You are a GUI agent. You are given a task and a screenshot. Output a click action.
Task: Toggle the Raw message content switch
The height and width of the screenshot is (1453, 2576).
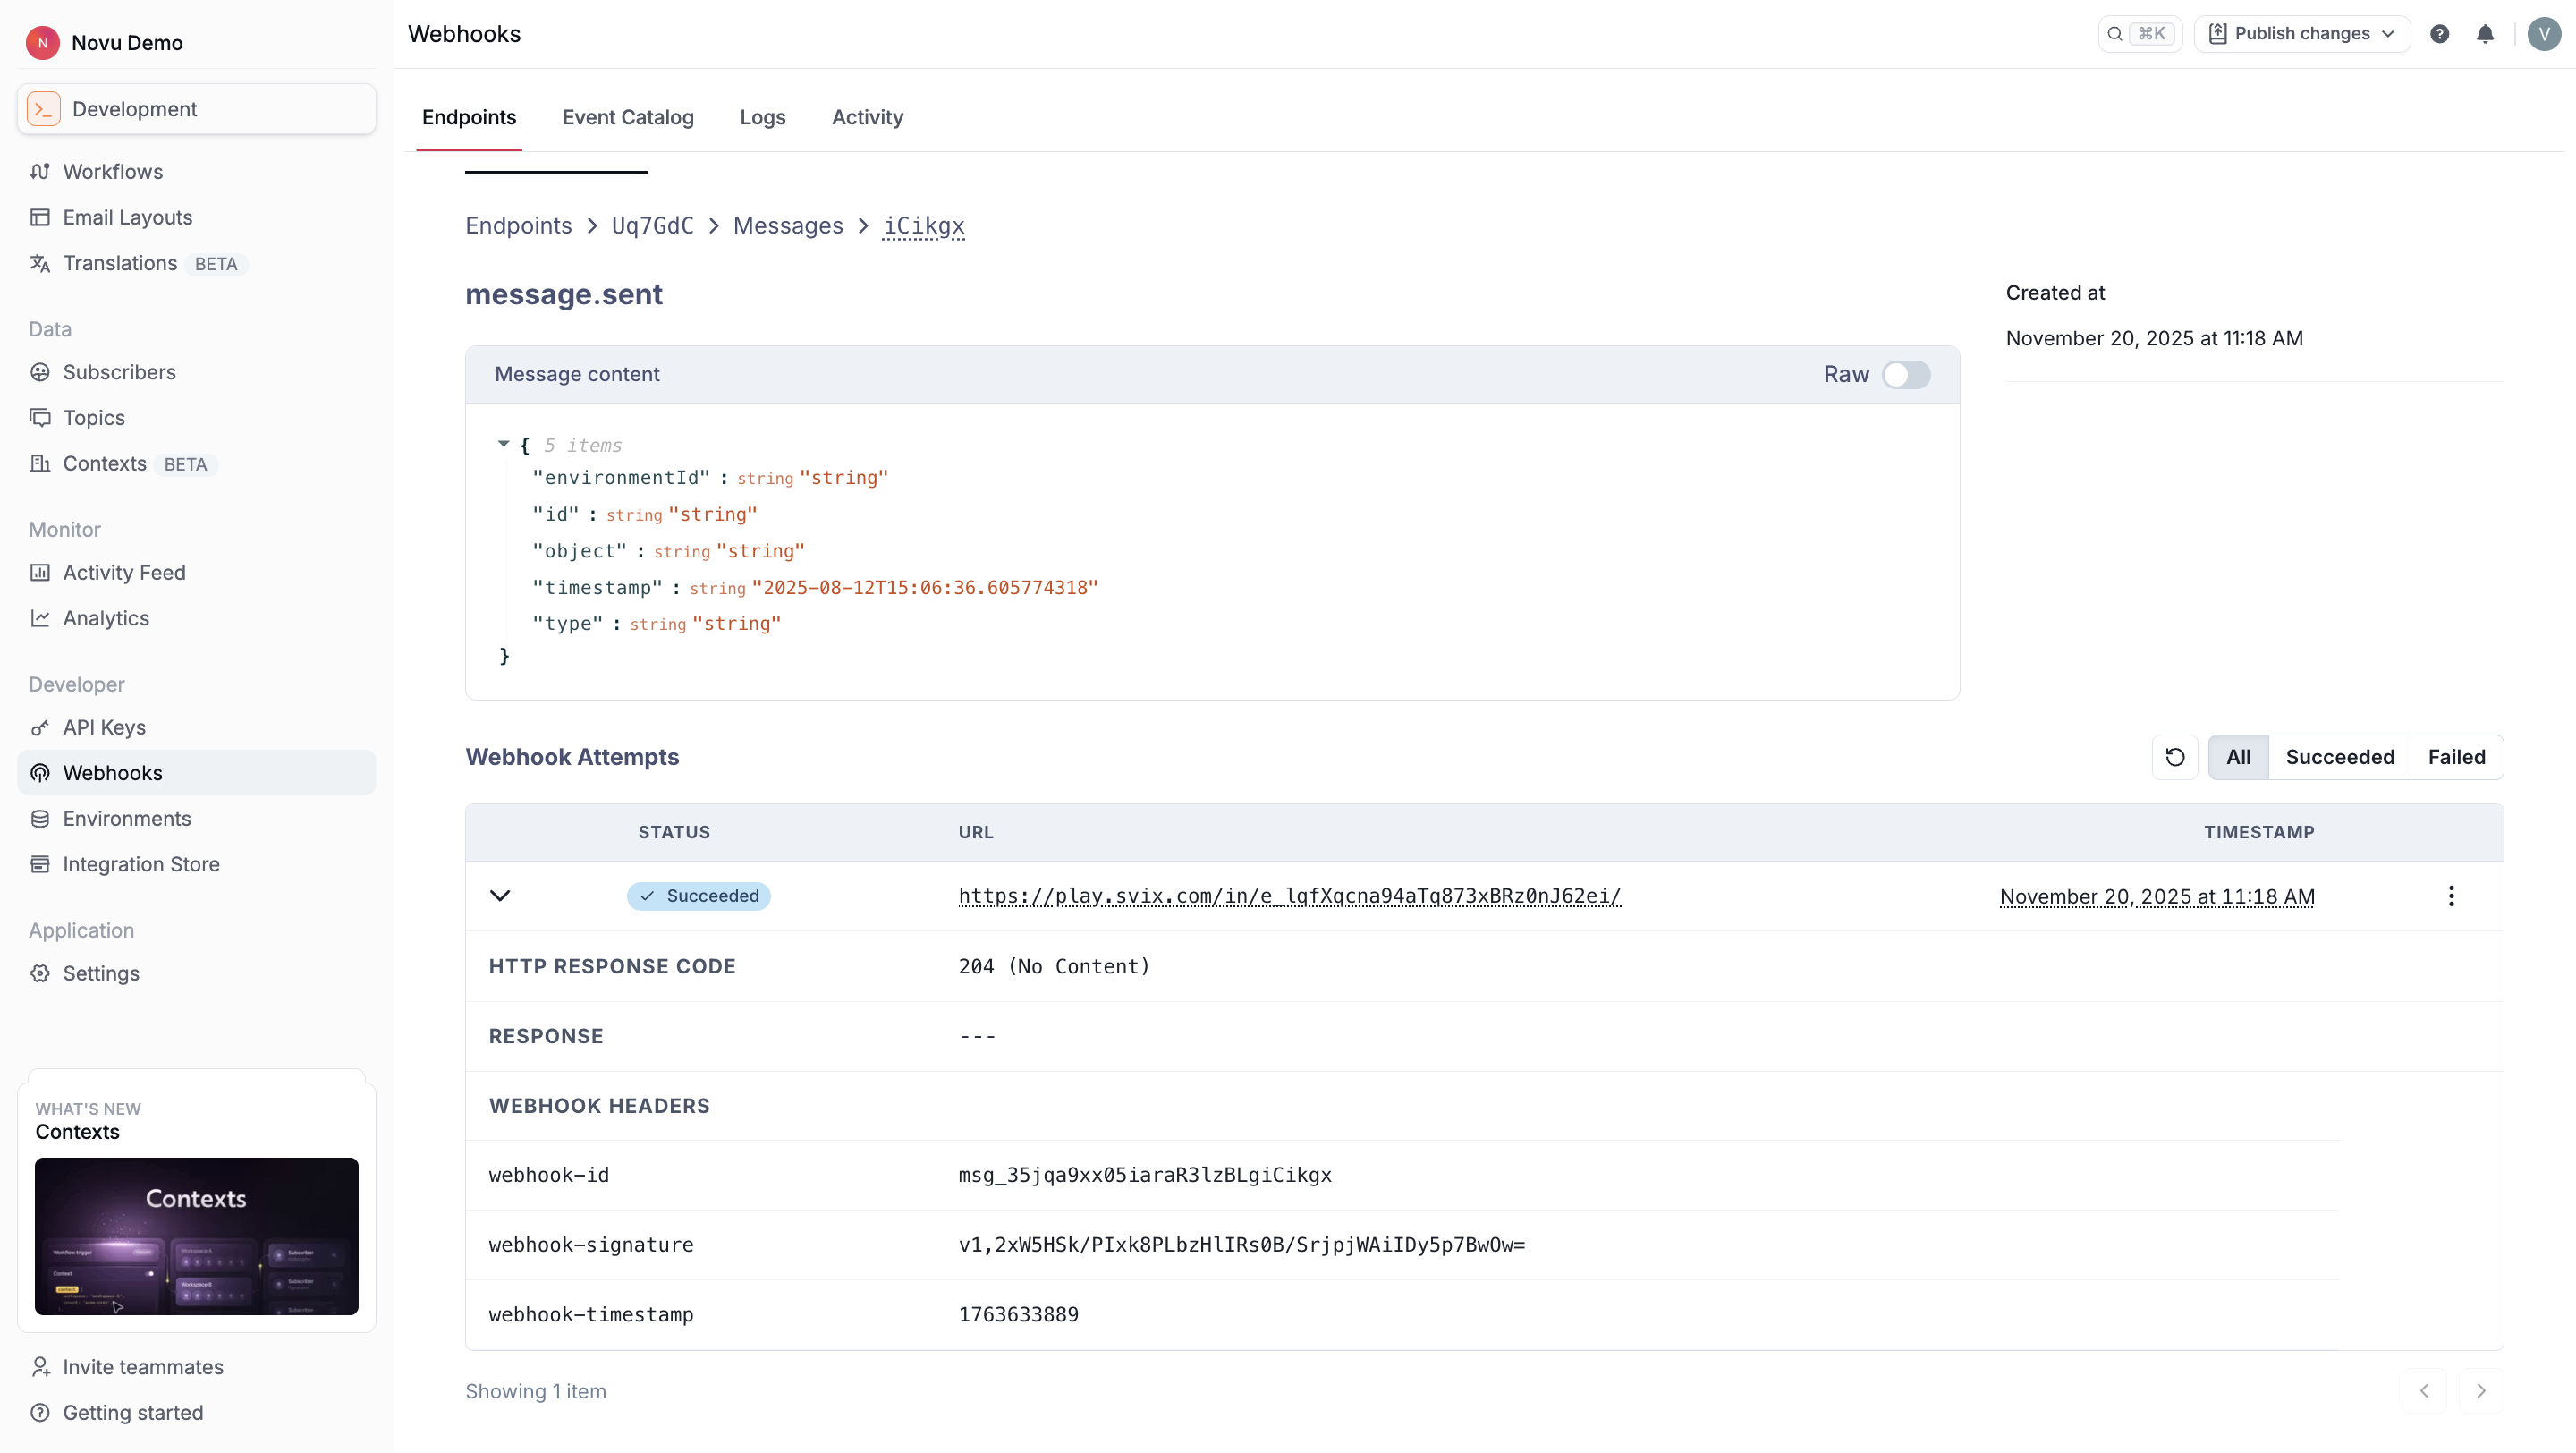coord(1905,375)
